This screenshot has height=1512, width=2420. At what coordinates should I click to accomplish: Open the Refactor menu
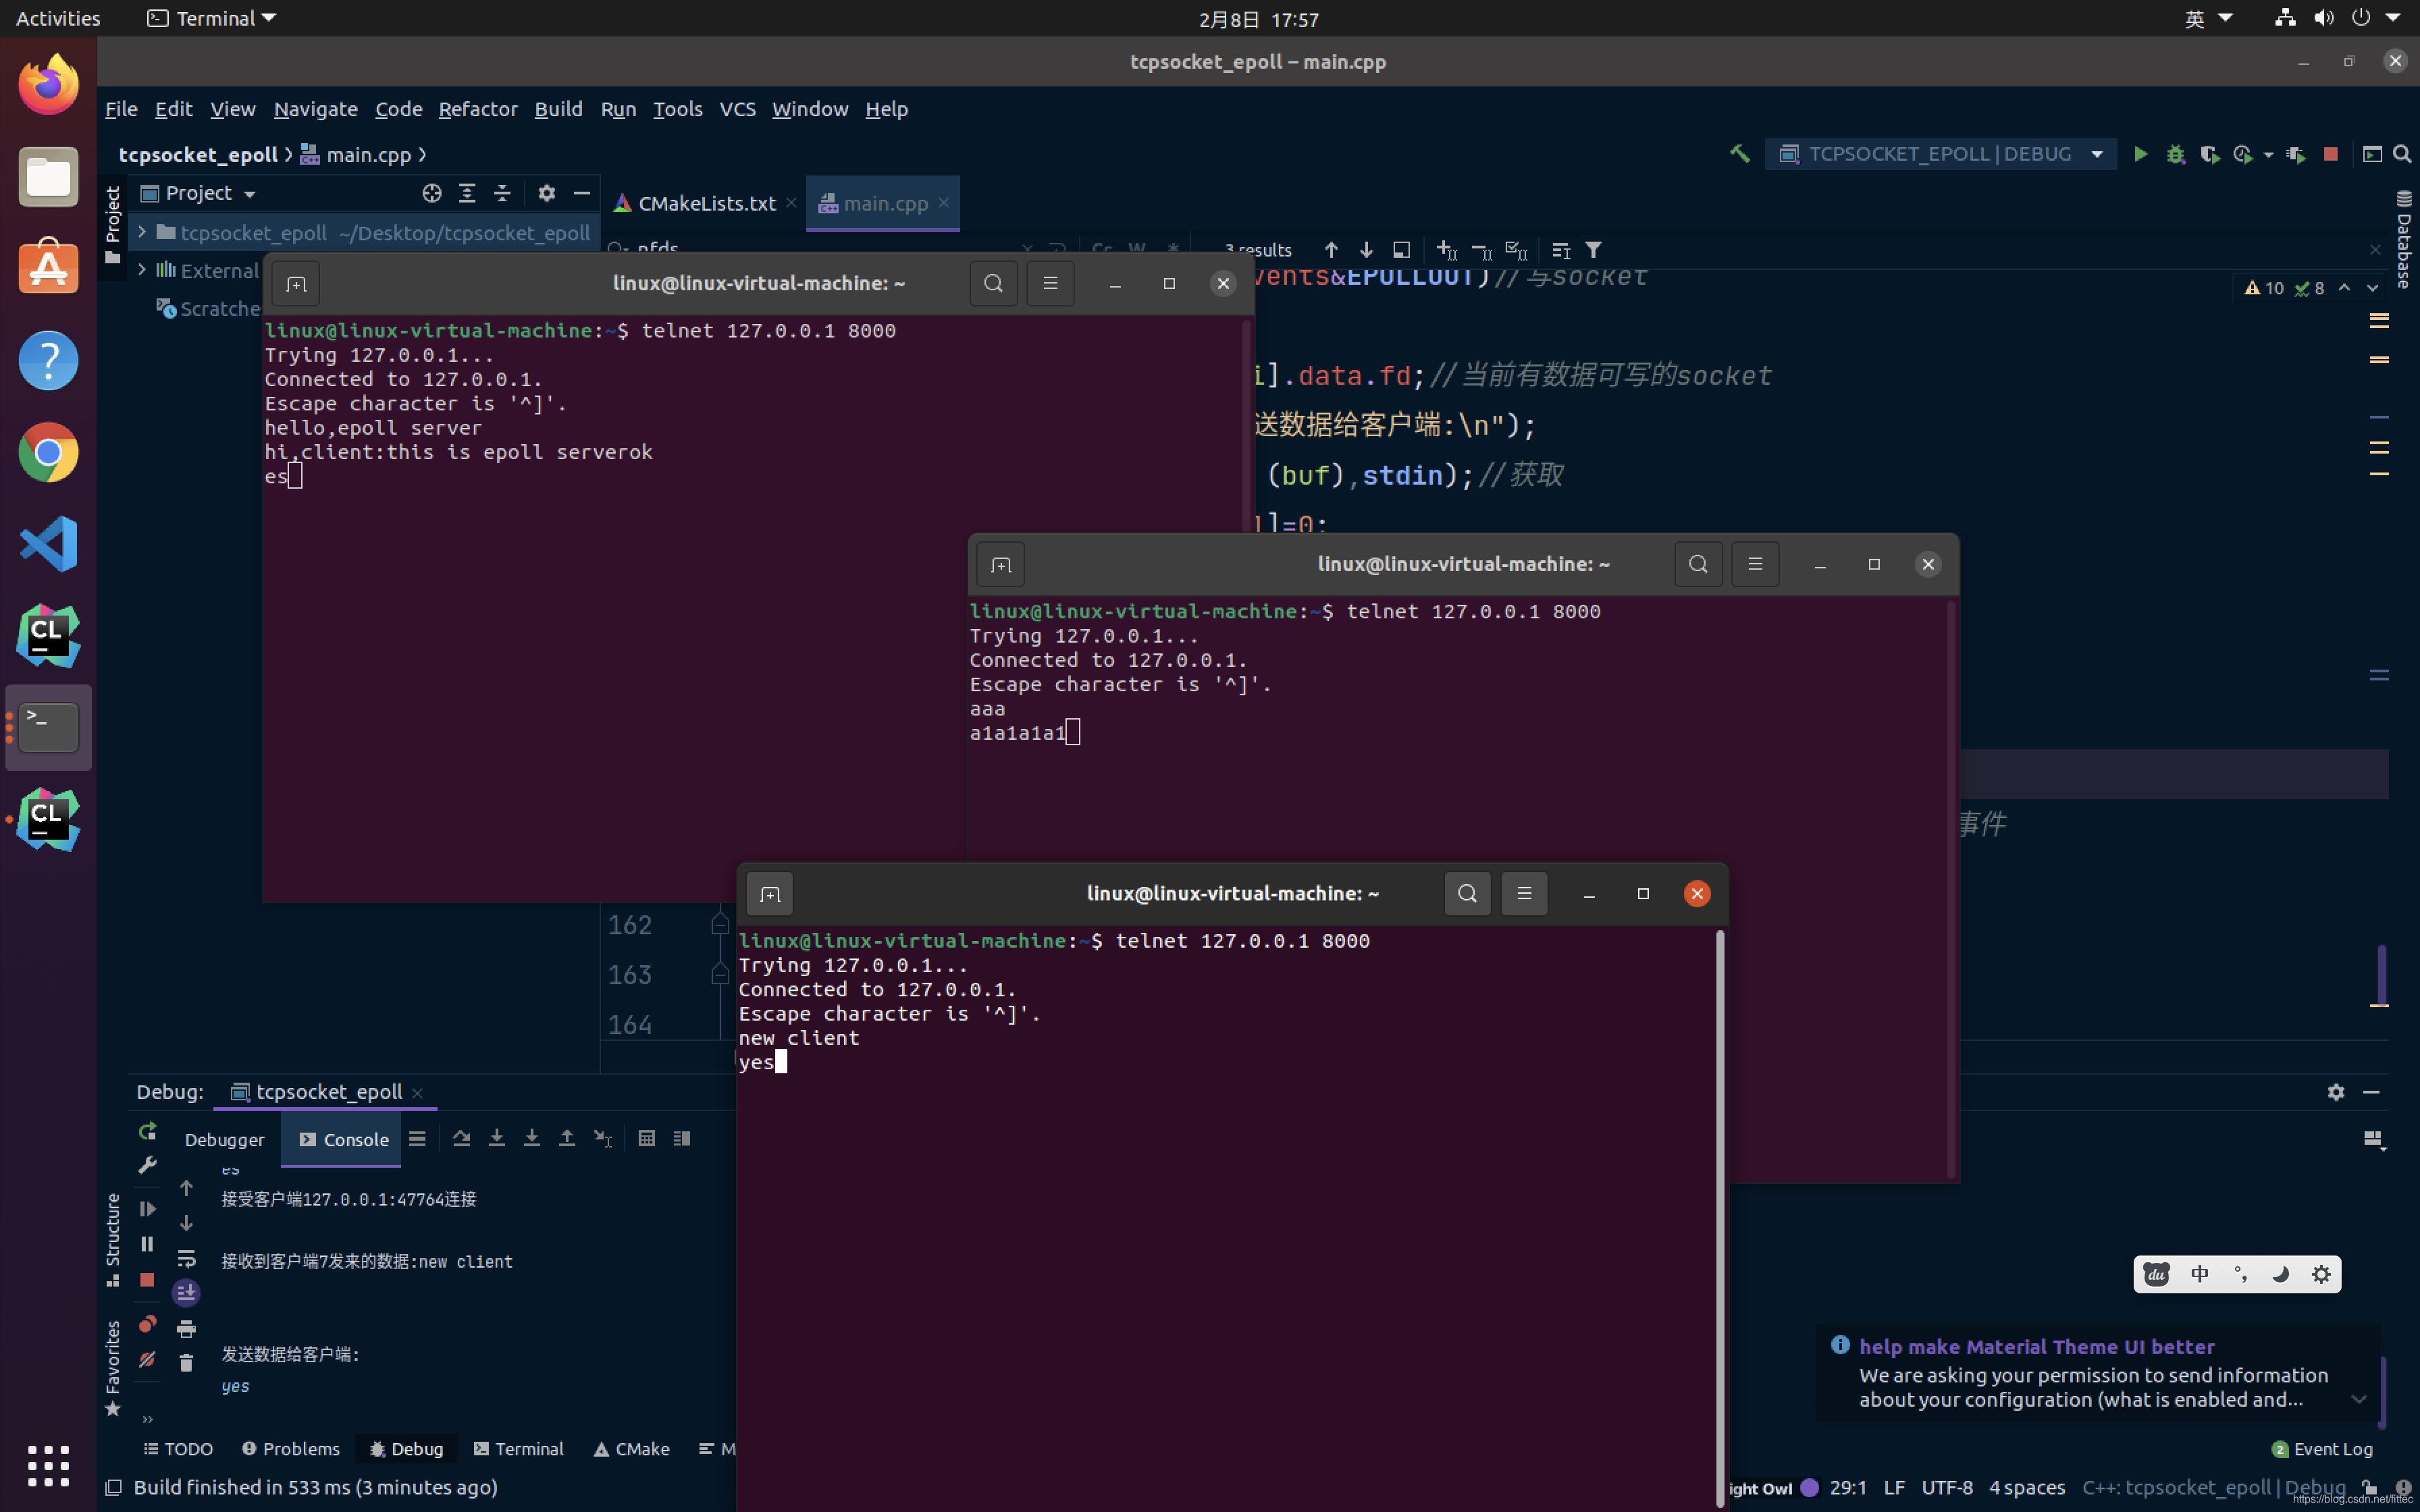click(478, 109)
